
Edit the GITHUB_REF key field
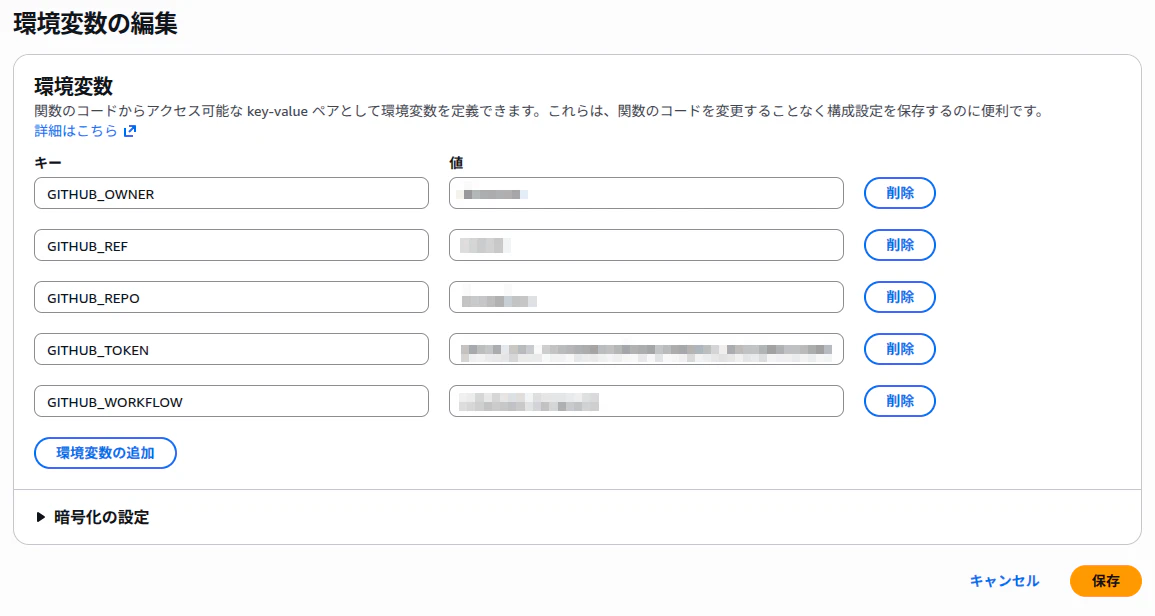(231, 245)
